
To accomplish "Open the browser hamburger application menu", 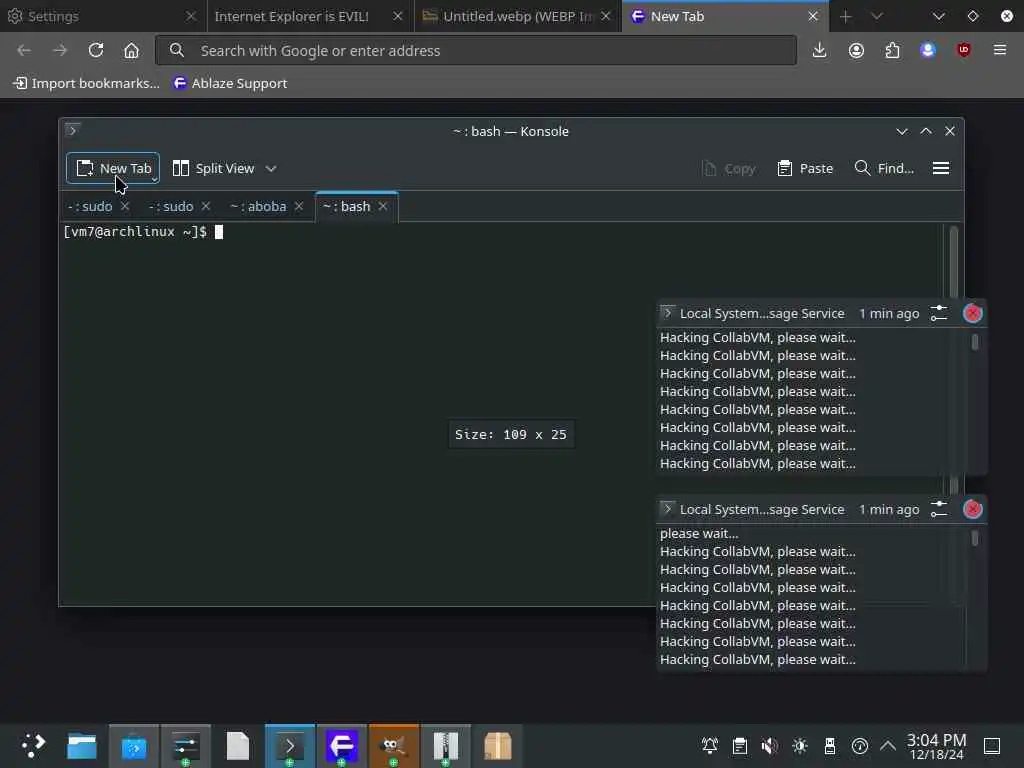I will 1000,50.
